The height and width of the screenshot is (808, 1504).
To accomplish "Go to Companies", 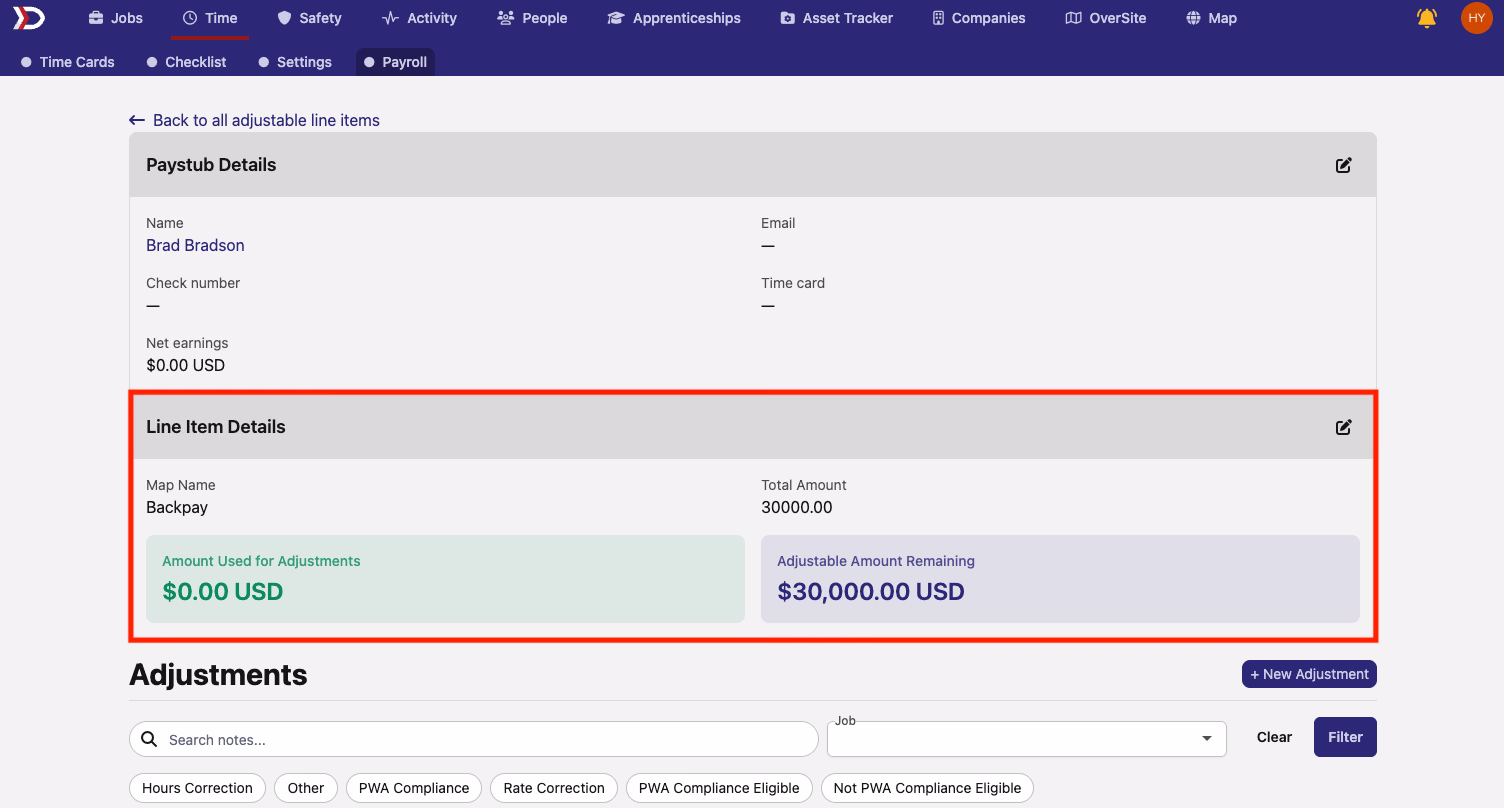I will tap(978, 18).
